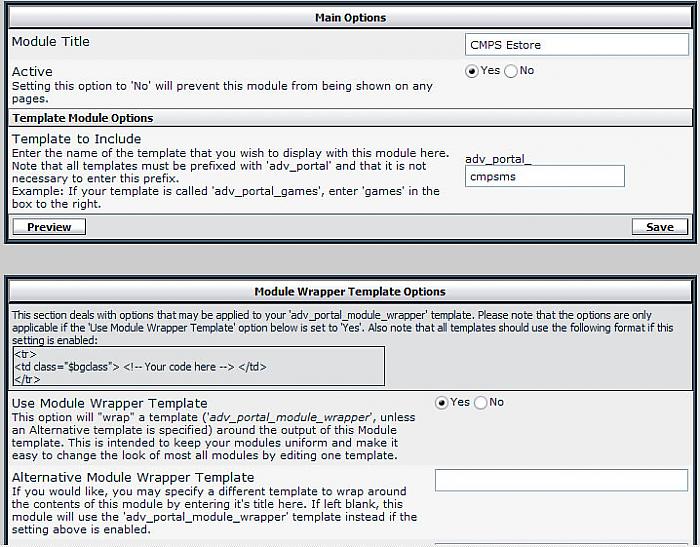Click the Template to Include label
The width and height of the screenshot is (700, 547).
pos(76,139)
